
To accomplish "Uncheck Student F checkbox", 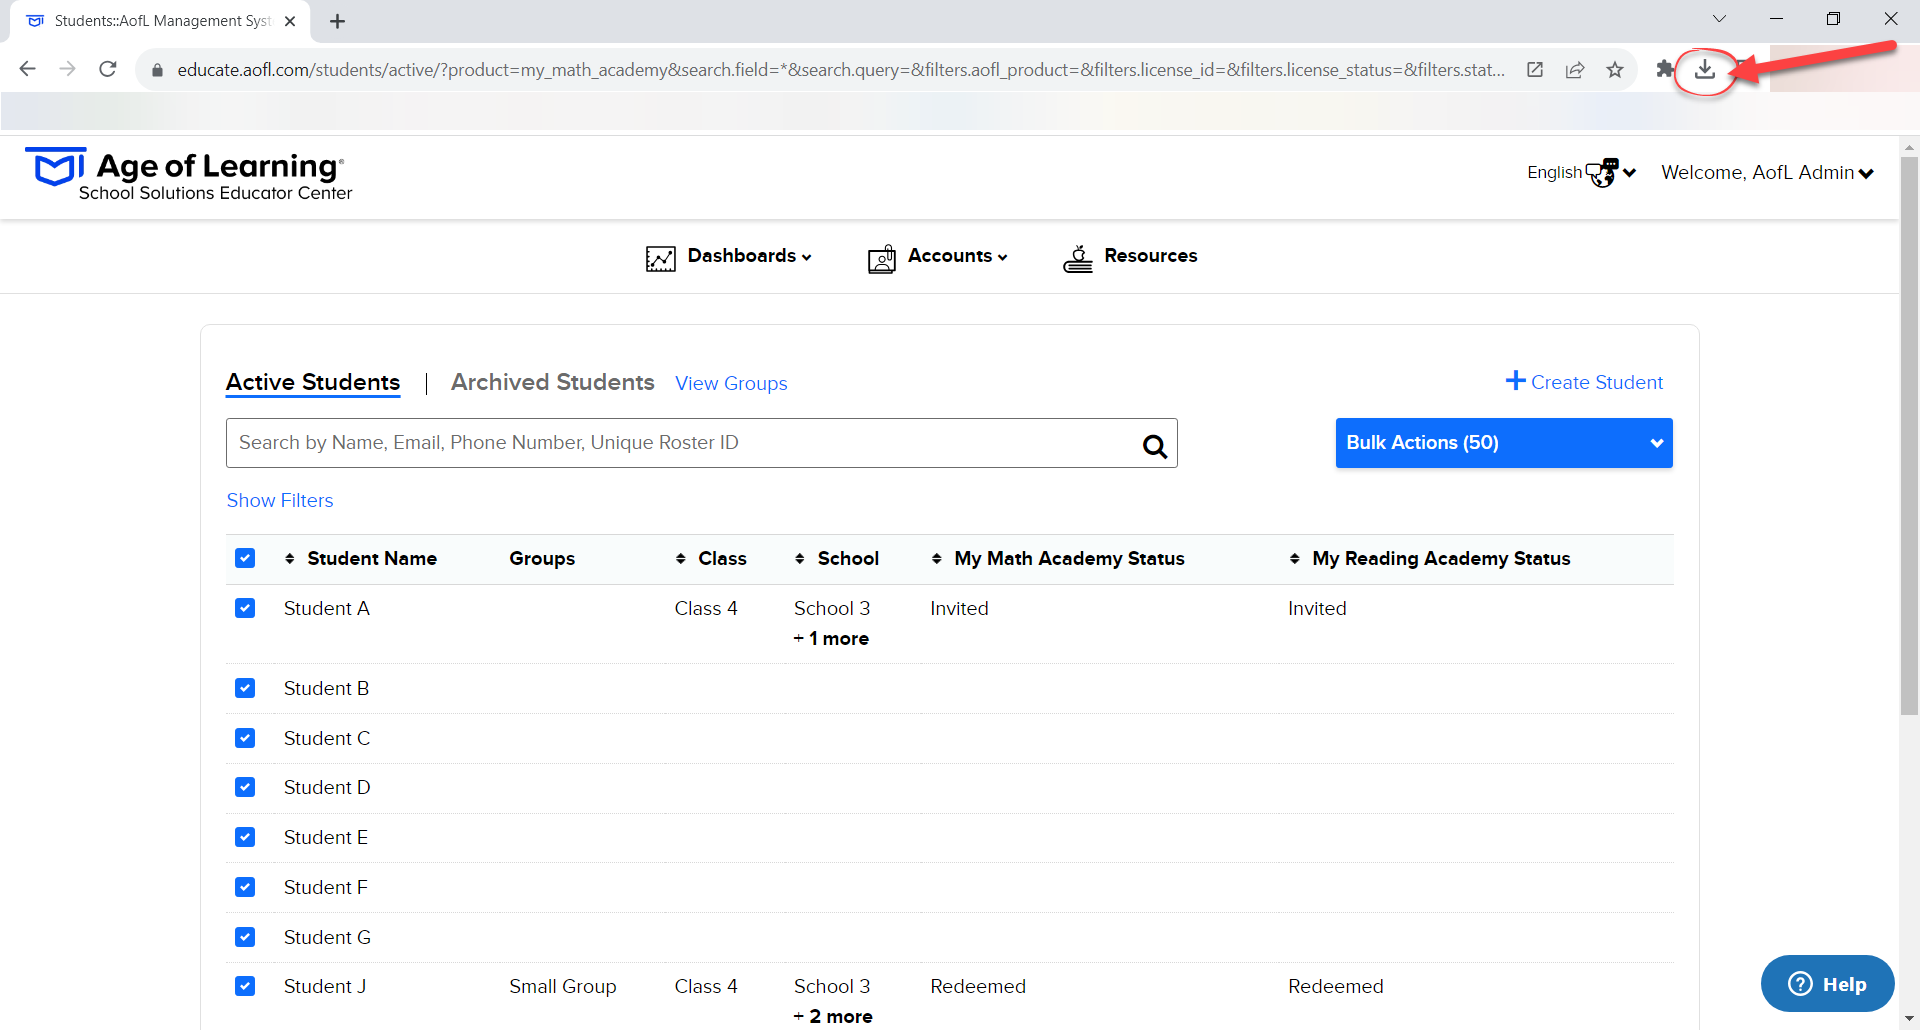I will click(245, 887).
